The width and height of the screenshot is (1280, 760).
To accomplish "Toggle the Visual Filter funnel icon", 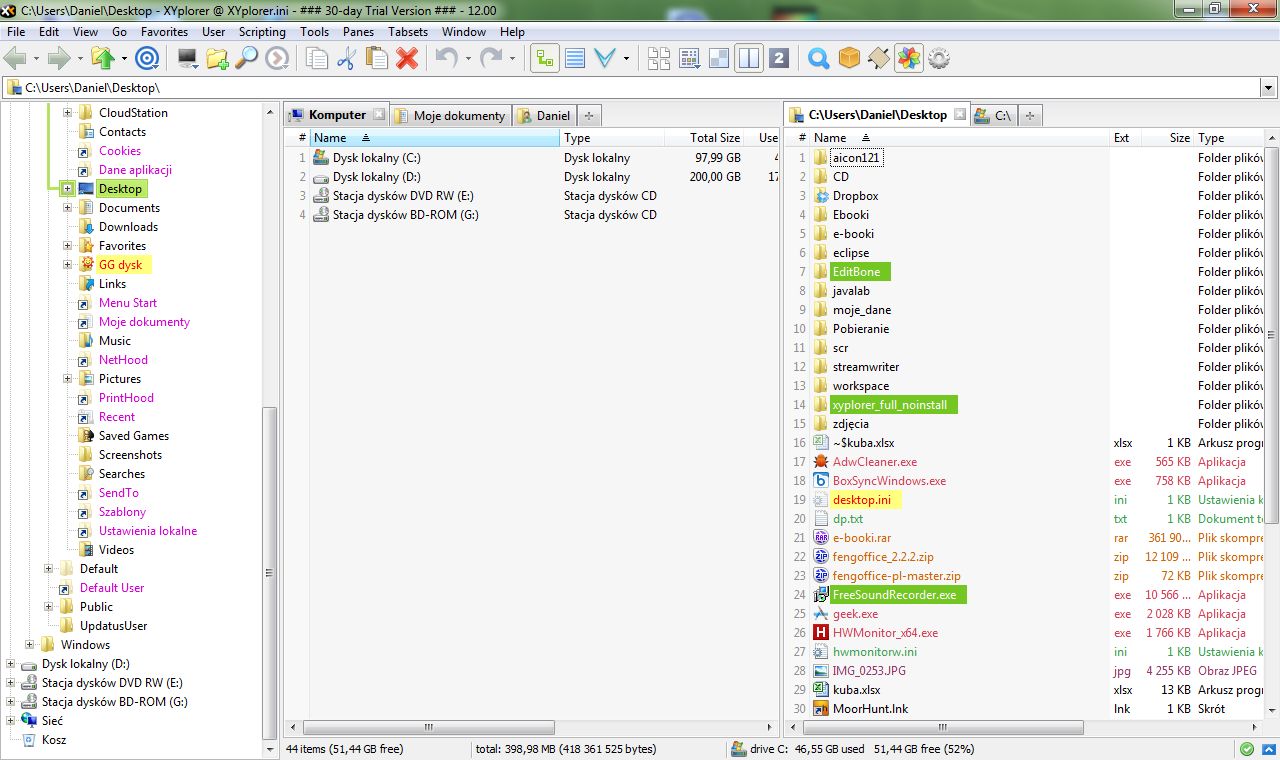I will pos(605,58).
